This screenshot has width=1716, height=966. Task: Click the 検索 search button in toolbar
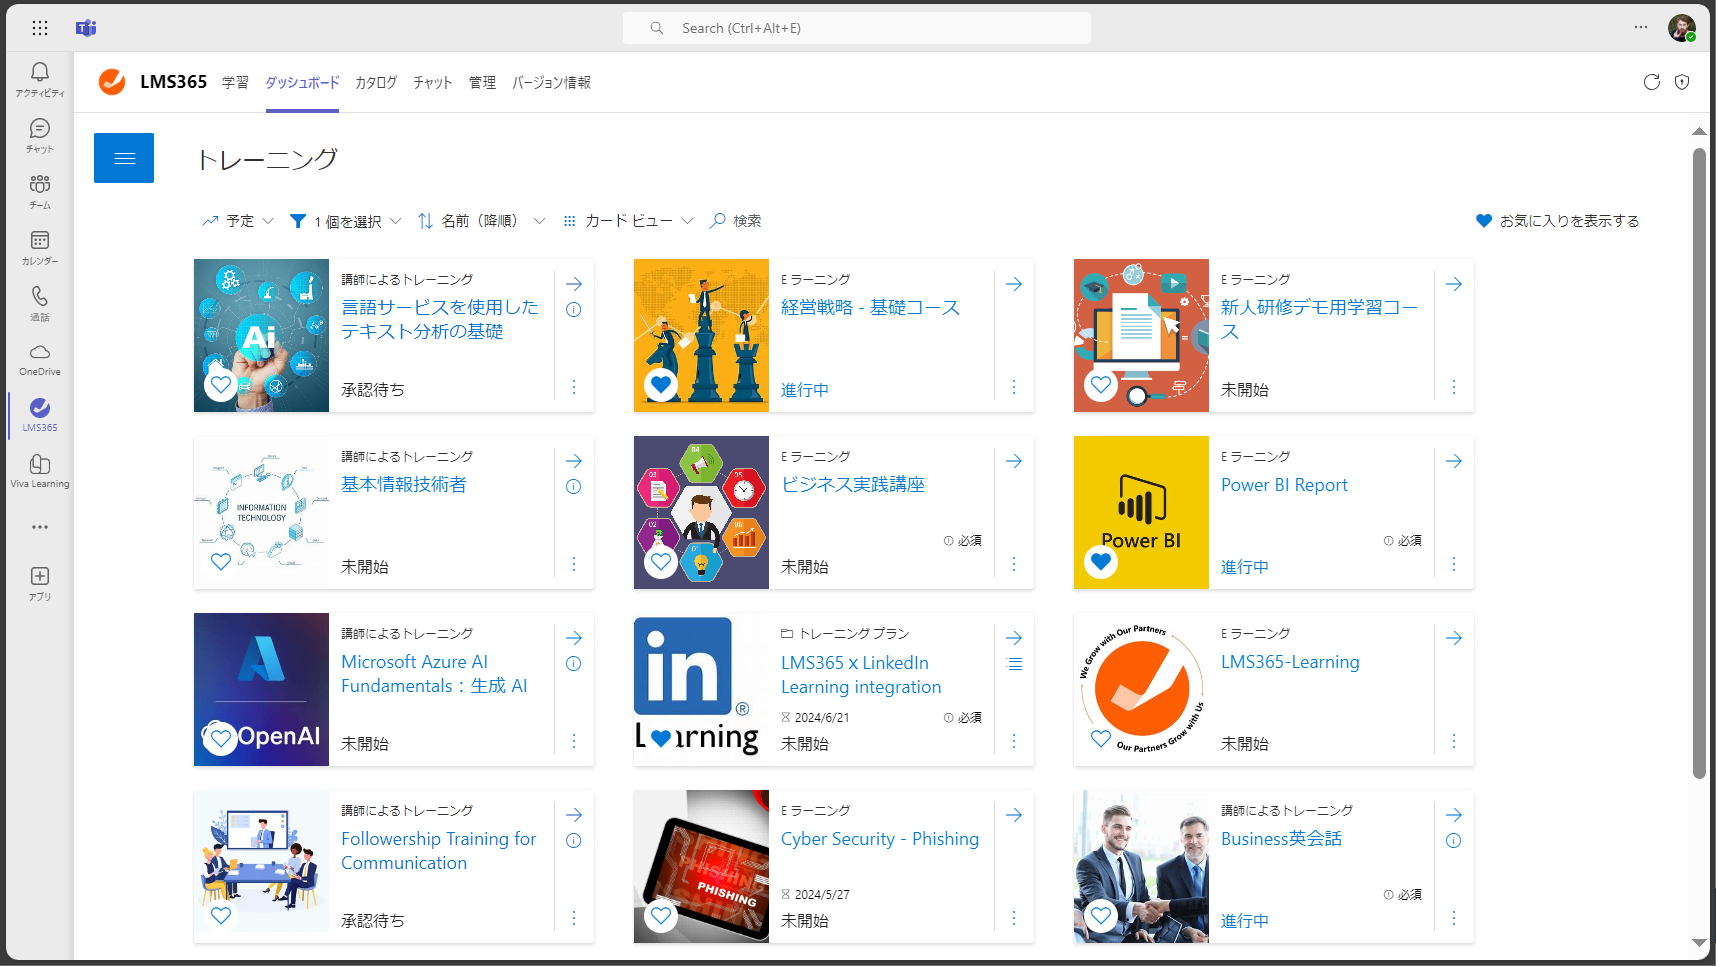[x=736, y=221]
